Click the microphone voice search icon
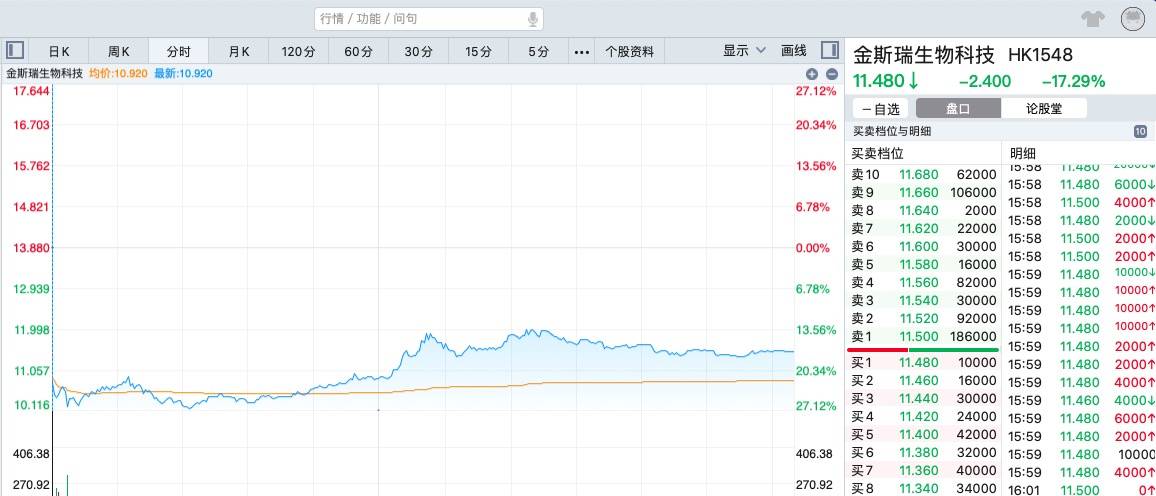 point(533,19)
